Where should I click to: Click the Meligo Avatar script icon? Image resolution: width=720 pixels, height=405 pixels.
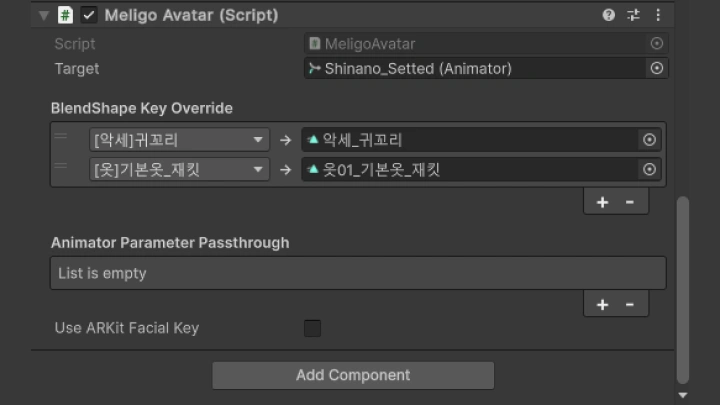(65, 15)
